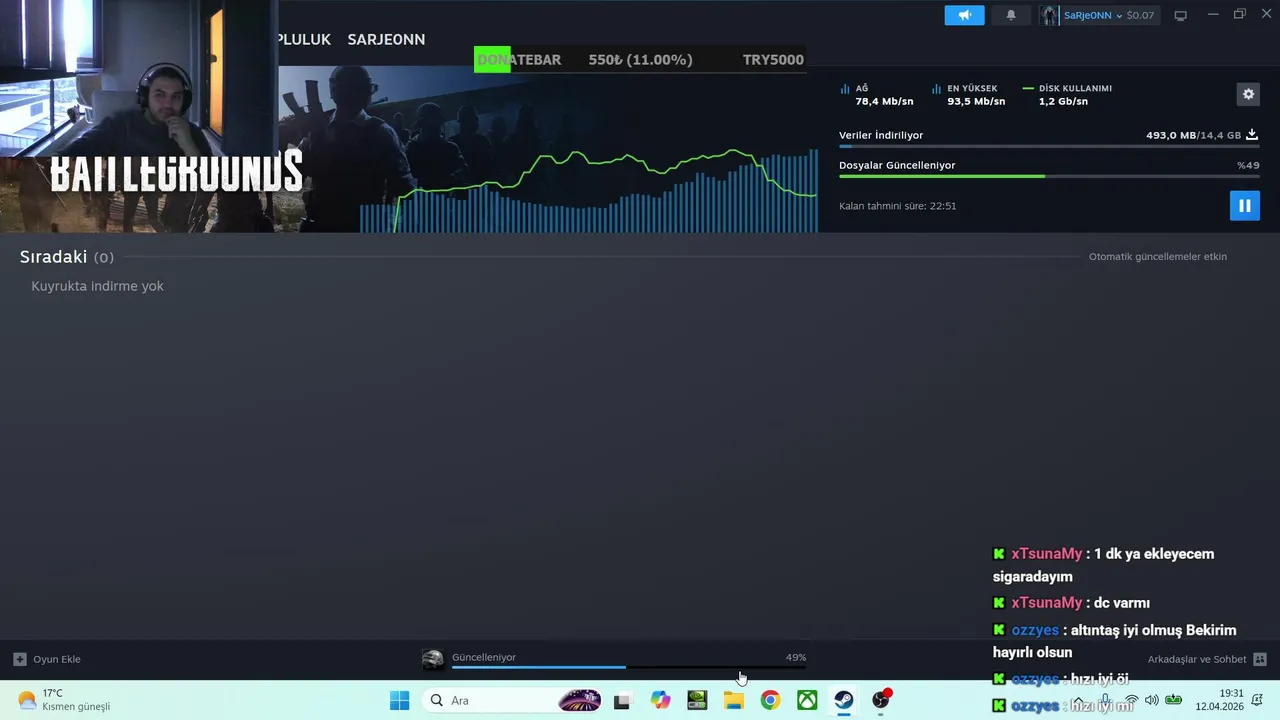Open File Explorer from the taskbar

pyautogui.click(x=734, y=700)
